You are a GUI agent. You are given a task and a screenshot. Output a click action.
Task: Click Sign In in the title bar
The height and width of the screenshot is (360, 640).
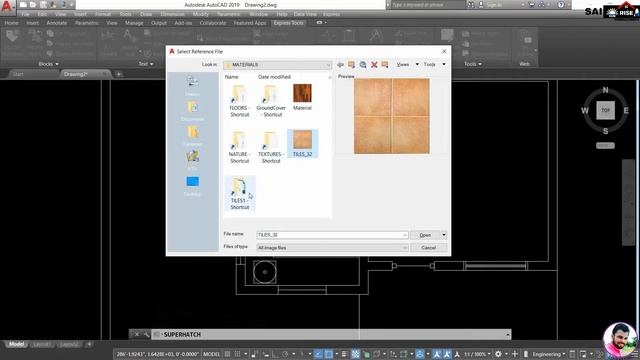(x=494, y=5)
